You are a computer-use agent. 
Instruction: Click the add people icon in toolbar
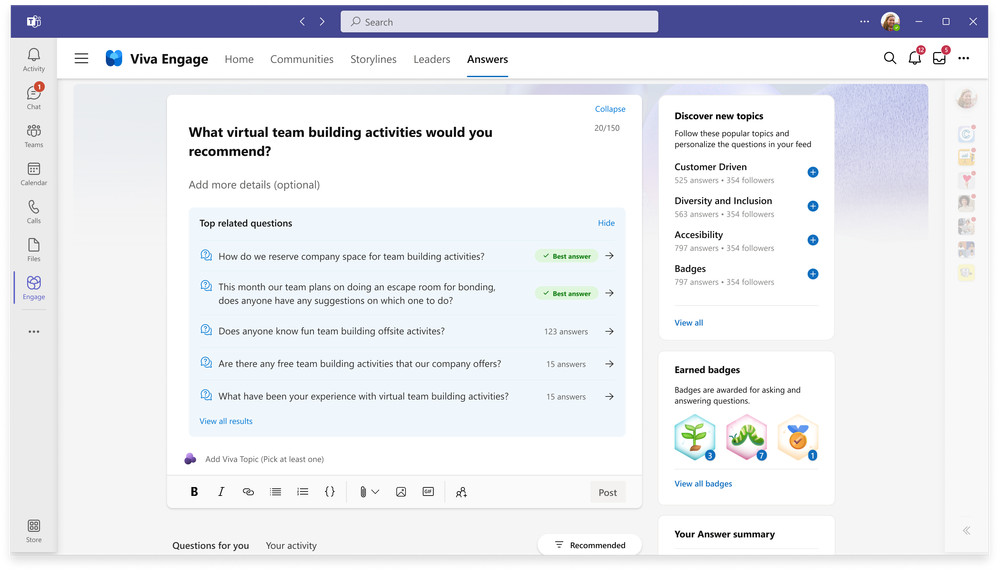[x=461, y=492]
